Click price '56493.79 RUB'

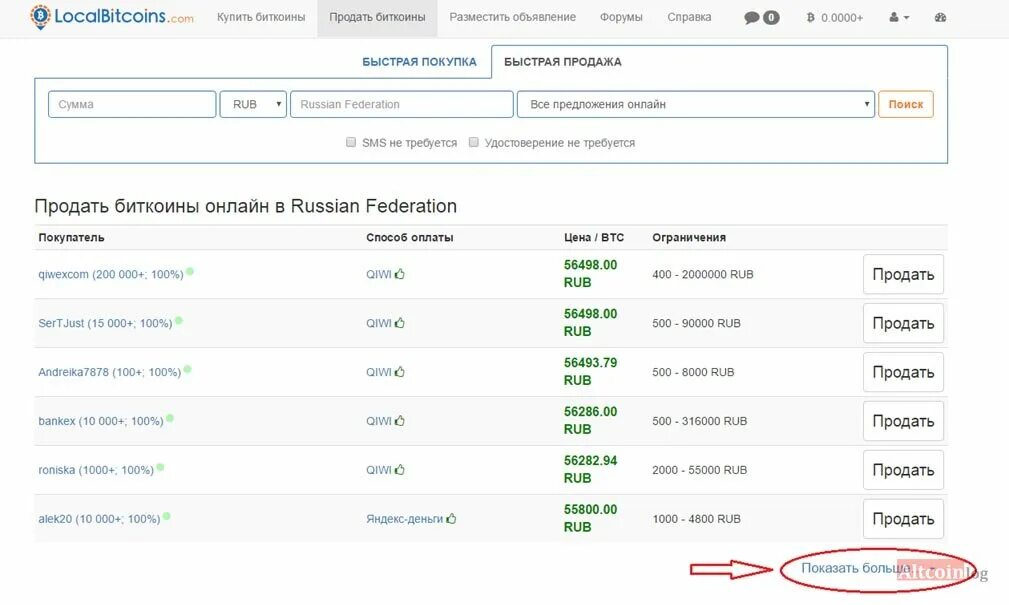click(590, 371)
